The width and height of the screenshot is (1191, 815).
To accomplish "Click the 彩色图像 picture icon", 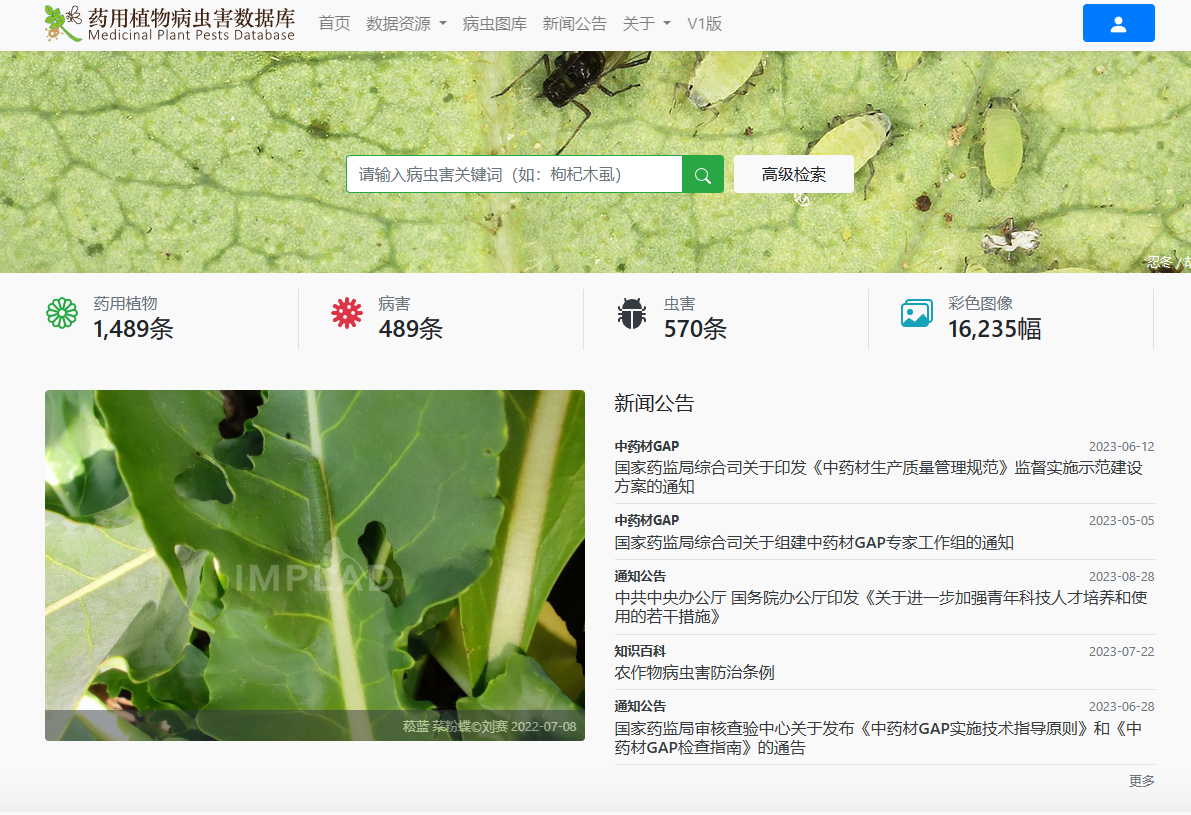I will (x=917, y=313).
